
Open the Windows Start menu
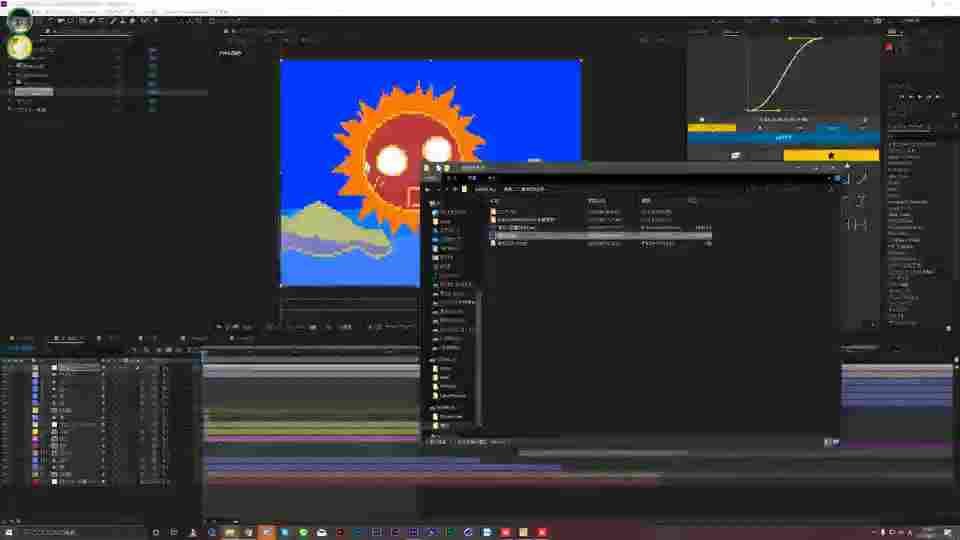(9, 533)
